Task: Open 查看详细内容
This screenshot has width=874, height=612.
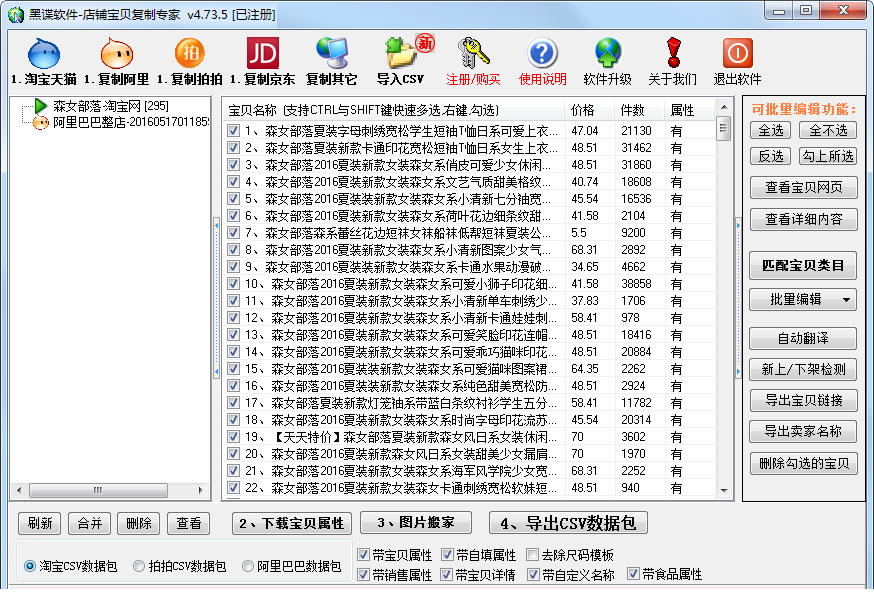Action: (803, 219)
